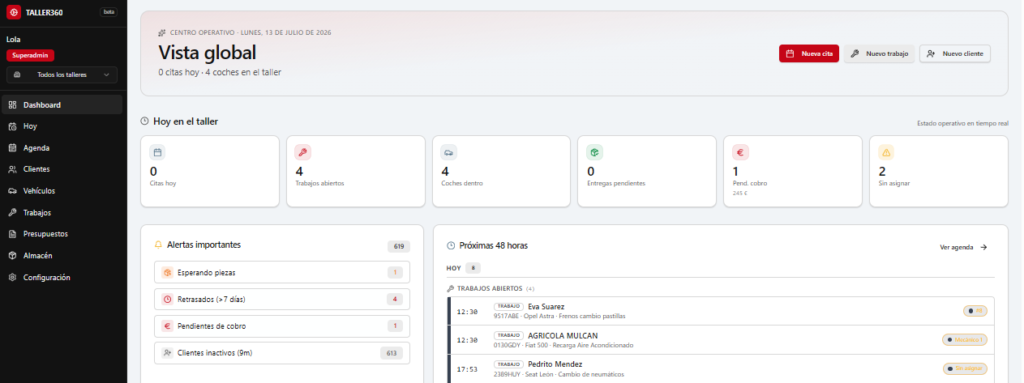1024x383 pixels.
Task: Click the Nuevo cliente button
Action: (x=955, y=54)
